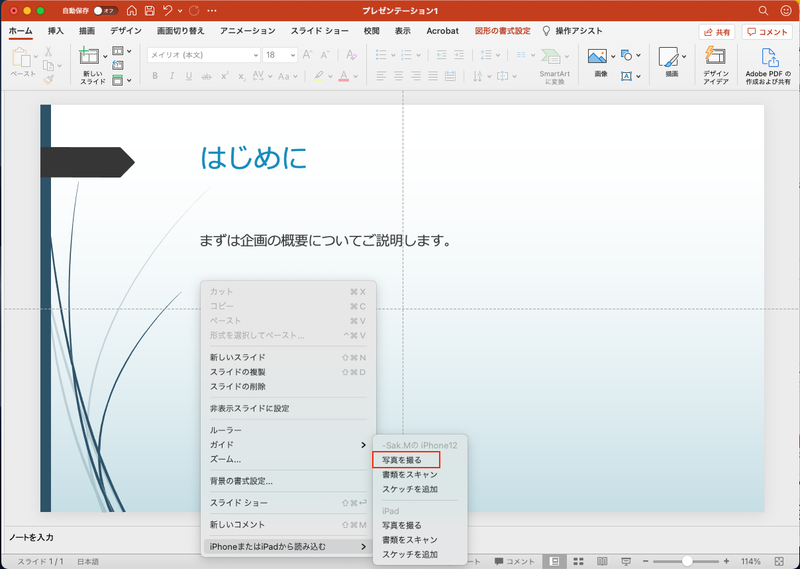Click fit slide to window icon
The image size is (800, 569).
coord(782,561)
